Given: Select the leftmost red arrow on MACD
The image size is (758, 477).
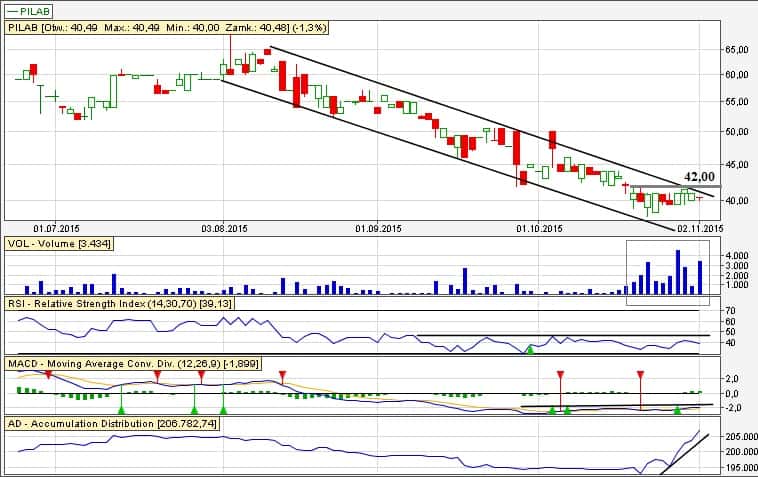Looking at the screenshot, I should pos(48,375).
